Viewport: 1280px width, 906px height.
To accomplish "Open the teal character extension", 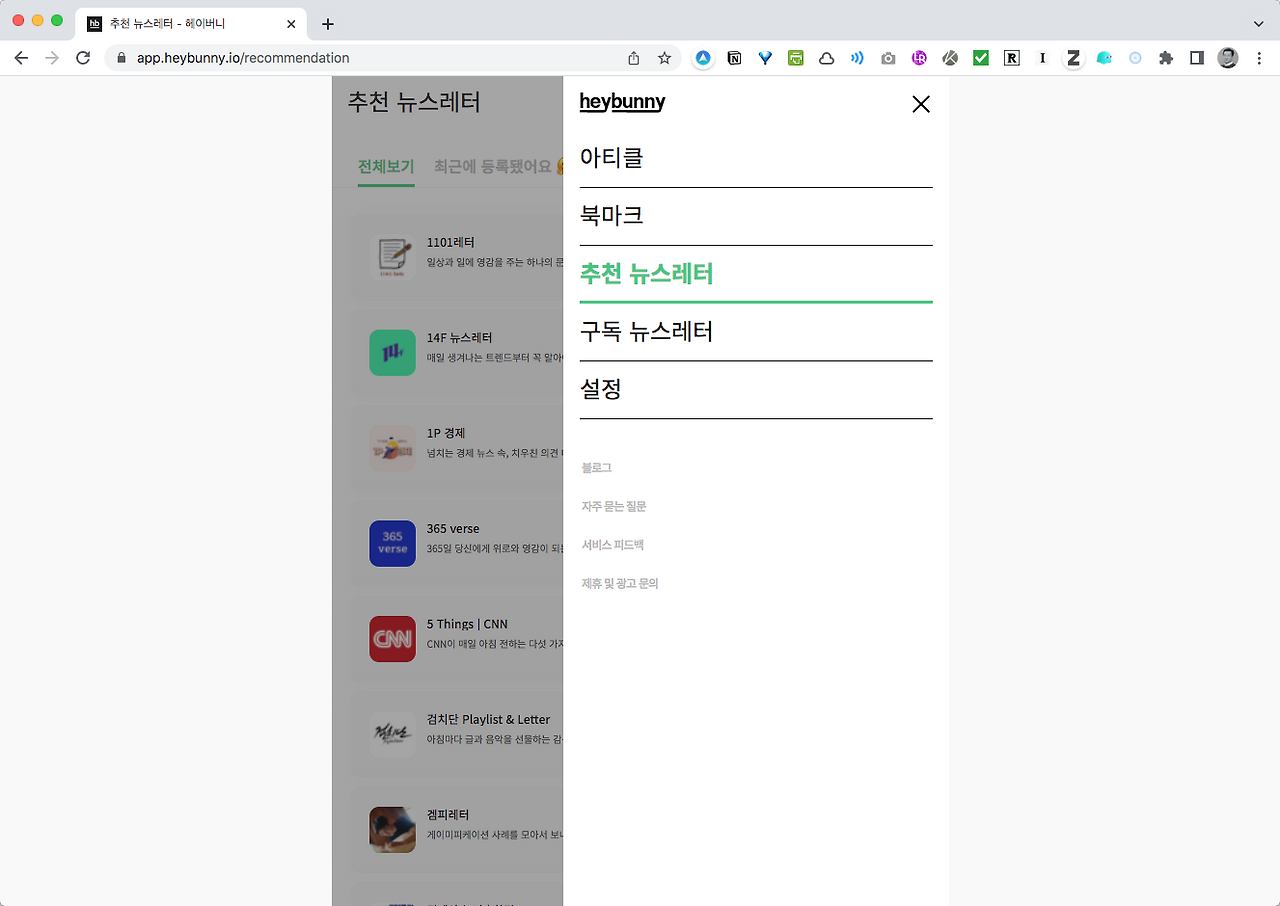I will click(x=1104, y=58).
